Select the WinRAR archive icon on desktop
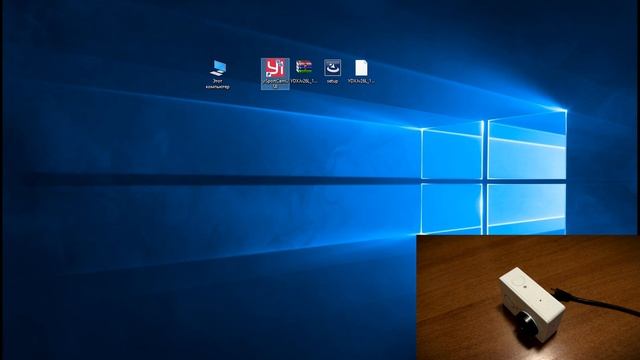The width and height of the screenshot is (640, 360). (x=304, y=71)
